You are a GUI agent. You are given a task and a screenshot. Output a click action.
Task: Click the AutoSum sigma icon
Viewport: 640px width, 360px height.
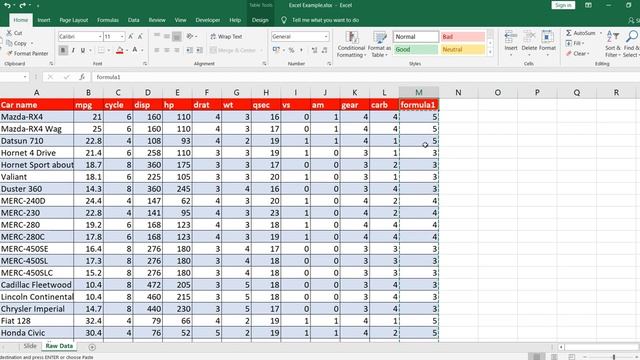569,33
